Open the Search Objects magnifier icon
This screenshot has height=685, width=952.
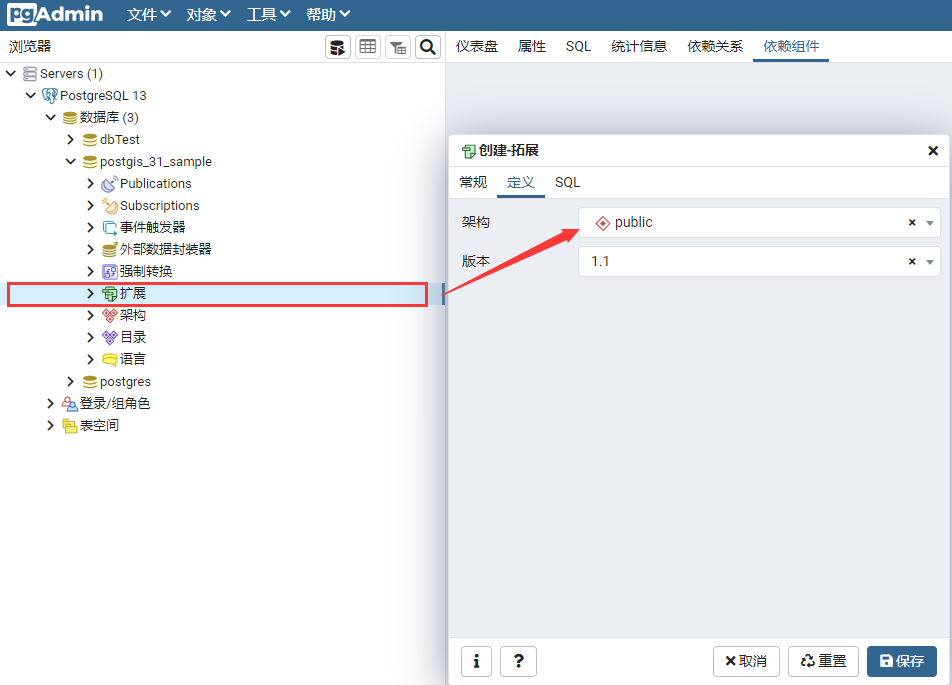point(427,46)
